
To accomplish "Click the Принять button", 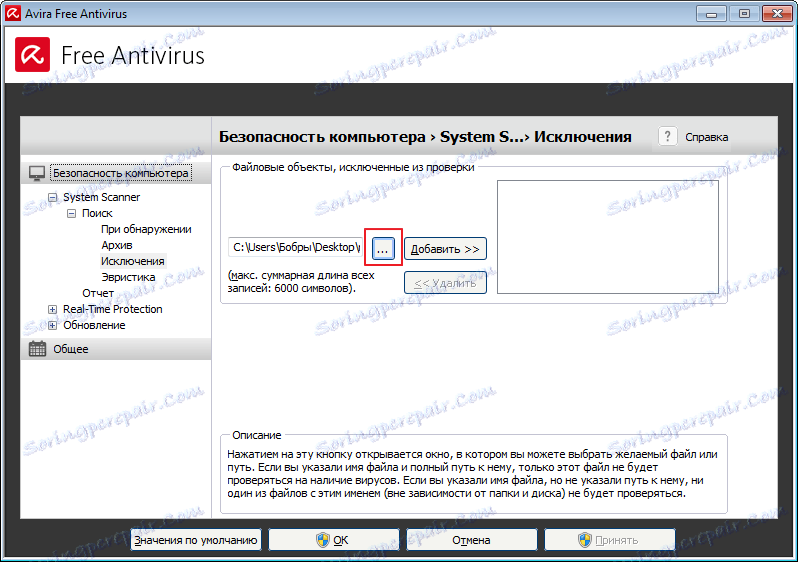I will point(610,540).
